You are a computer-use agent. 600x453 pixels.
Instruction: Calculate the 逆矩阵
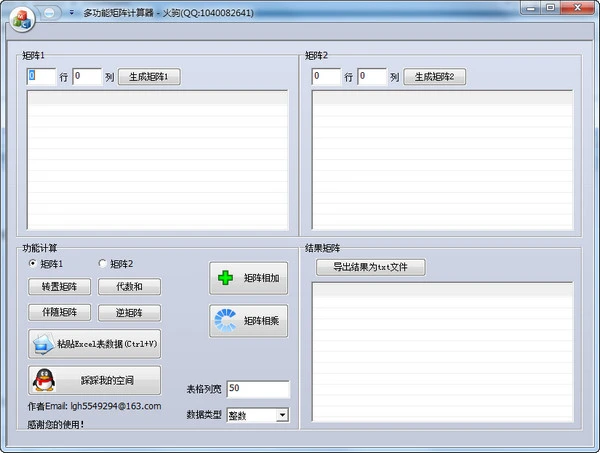pyautogui.click(x=129, y=313)
